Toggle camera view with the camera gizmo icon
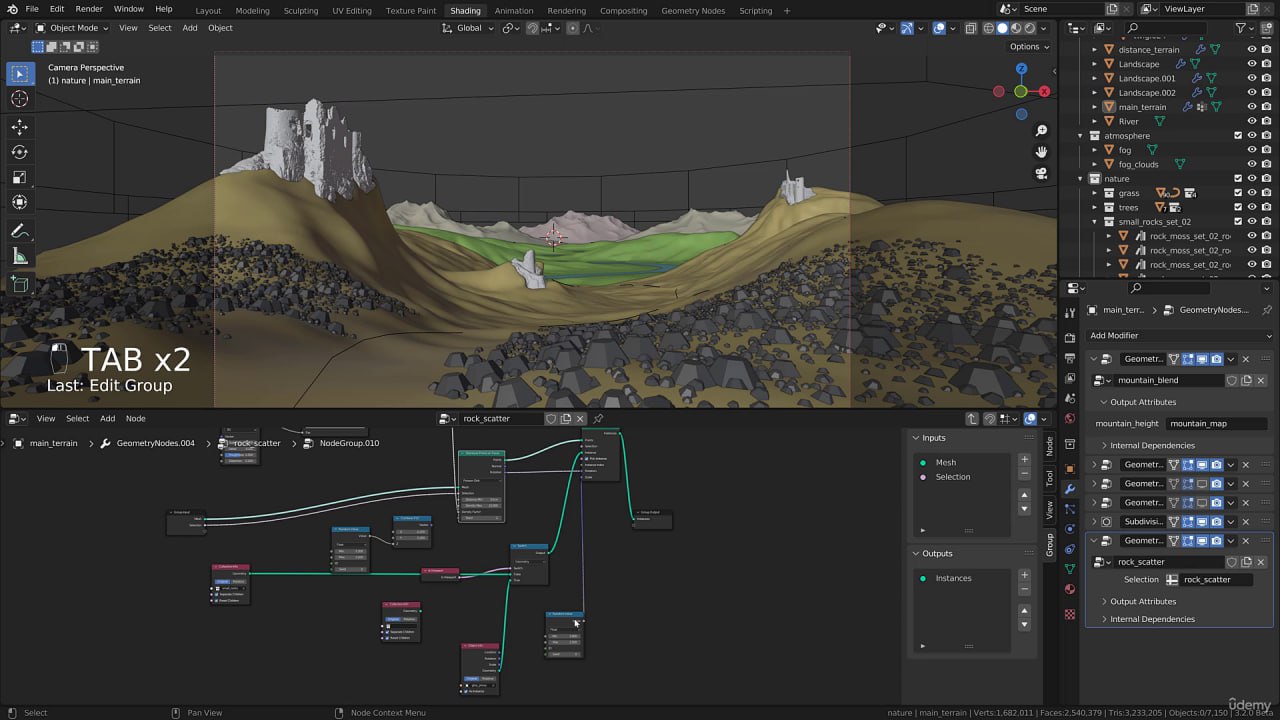1280x720 pixels. tap(1041, 173)
